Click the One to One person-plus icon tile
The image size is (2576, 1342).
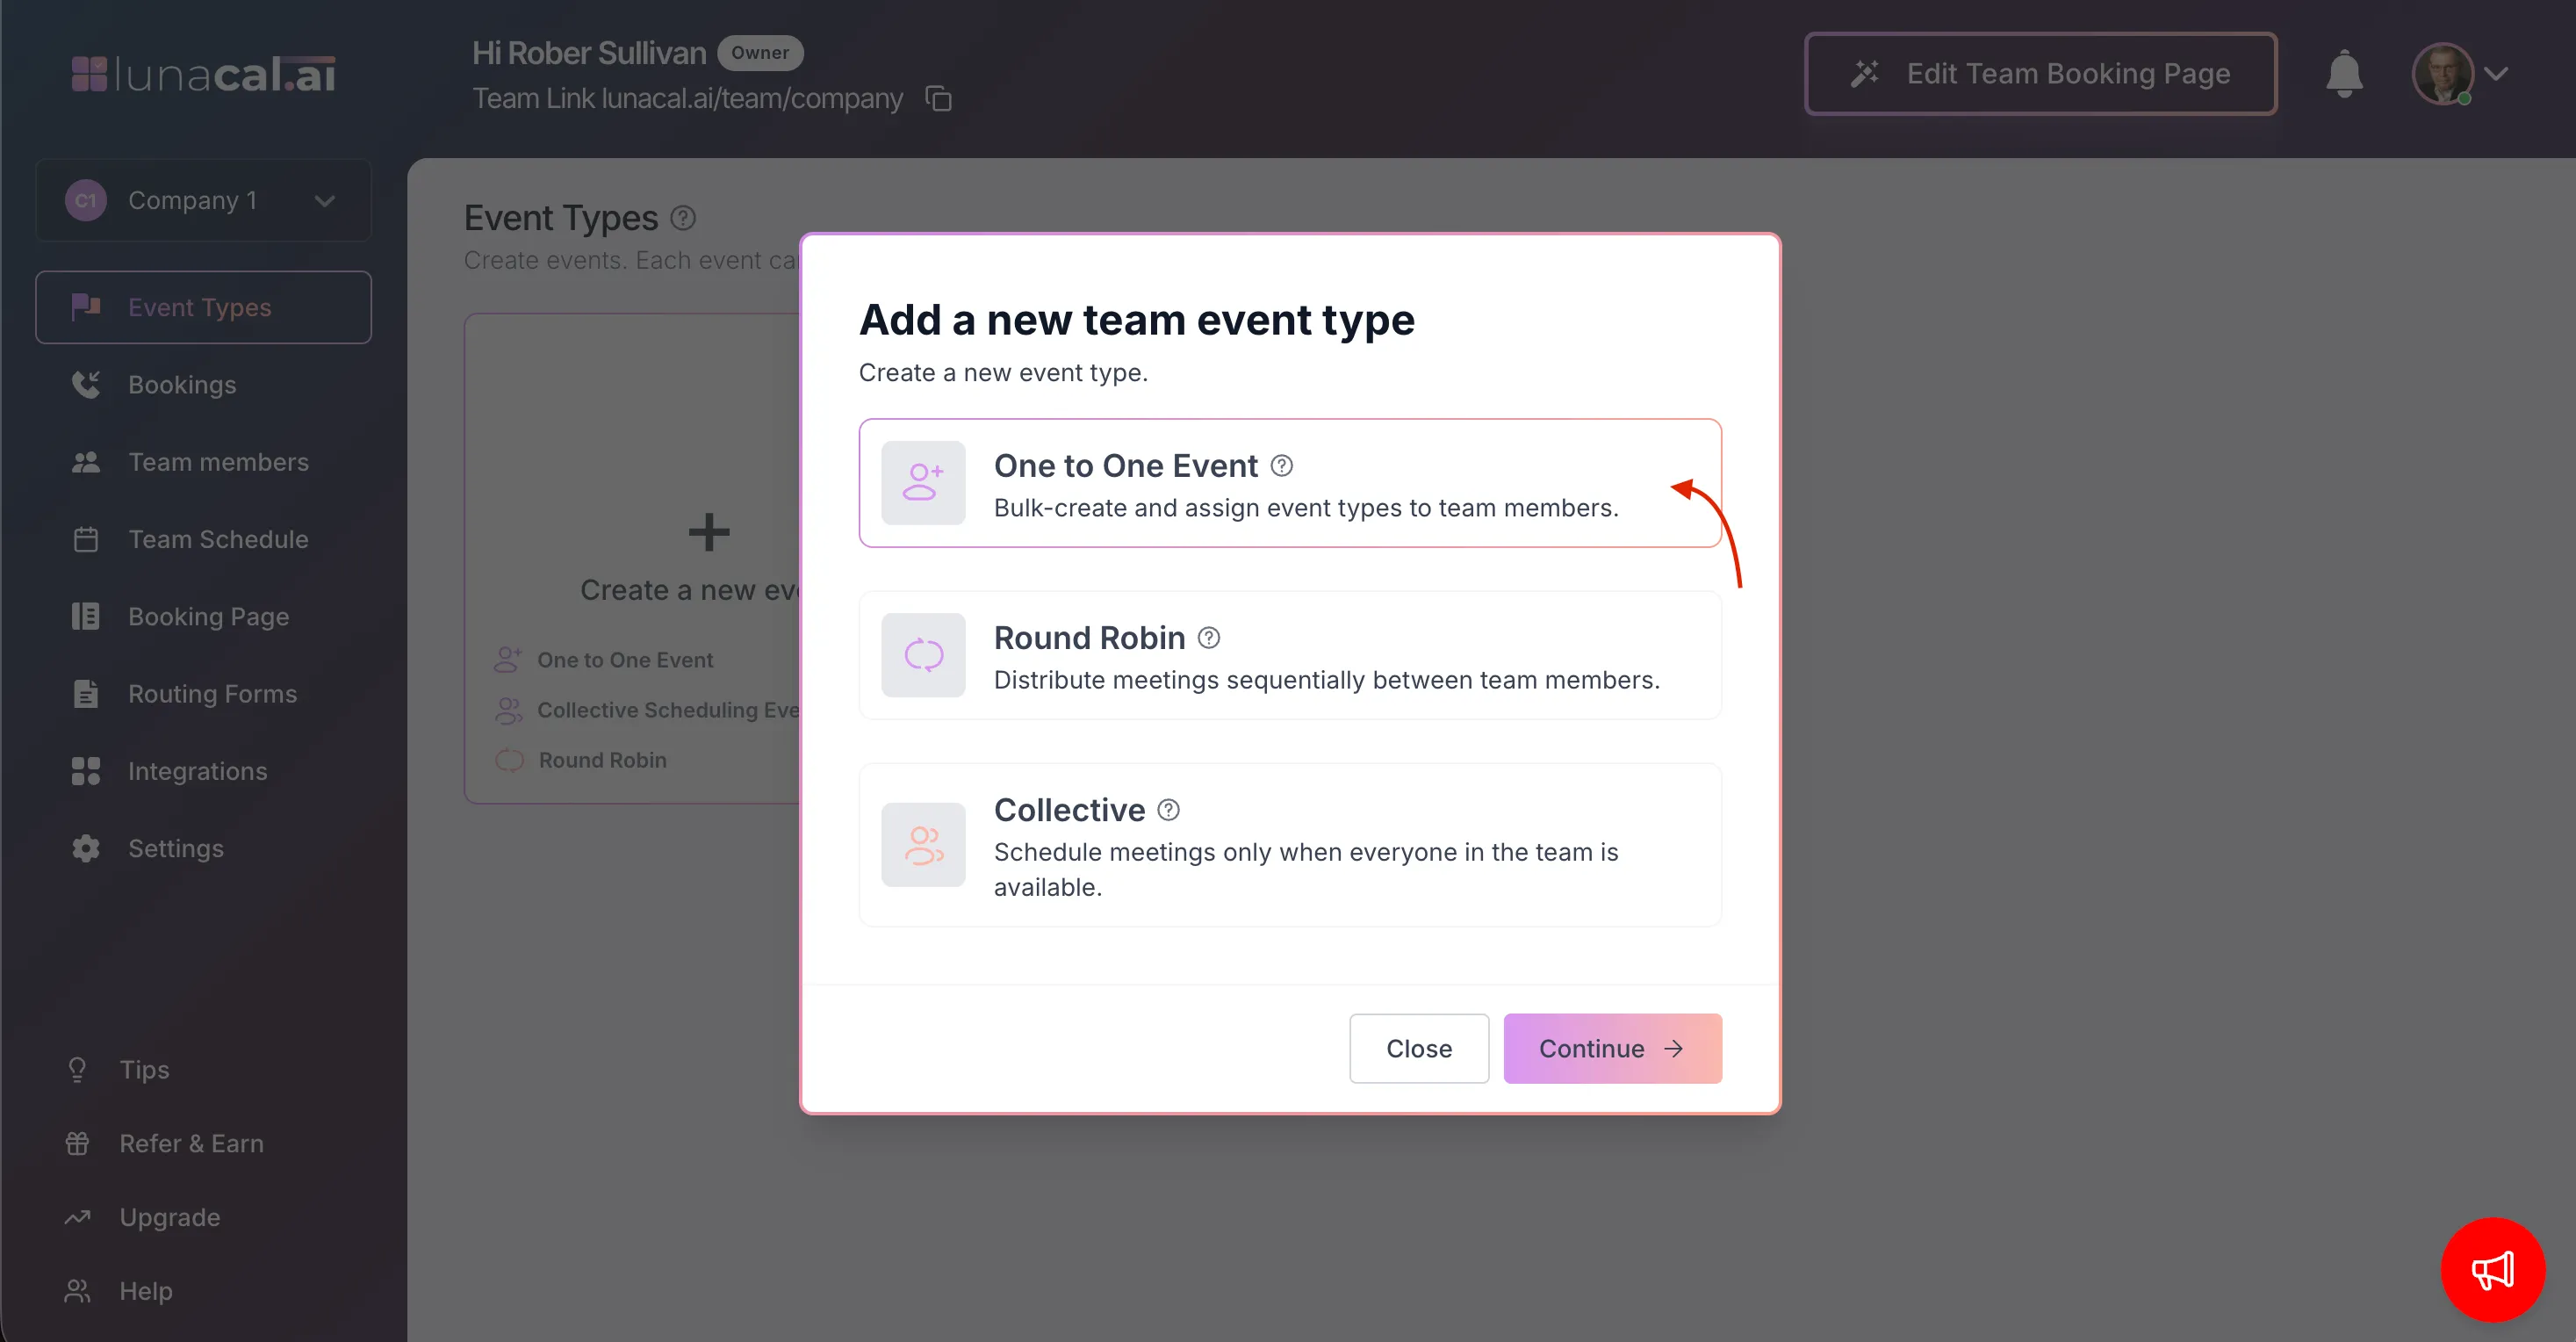pyautogui.click(x=923, y=483)
